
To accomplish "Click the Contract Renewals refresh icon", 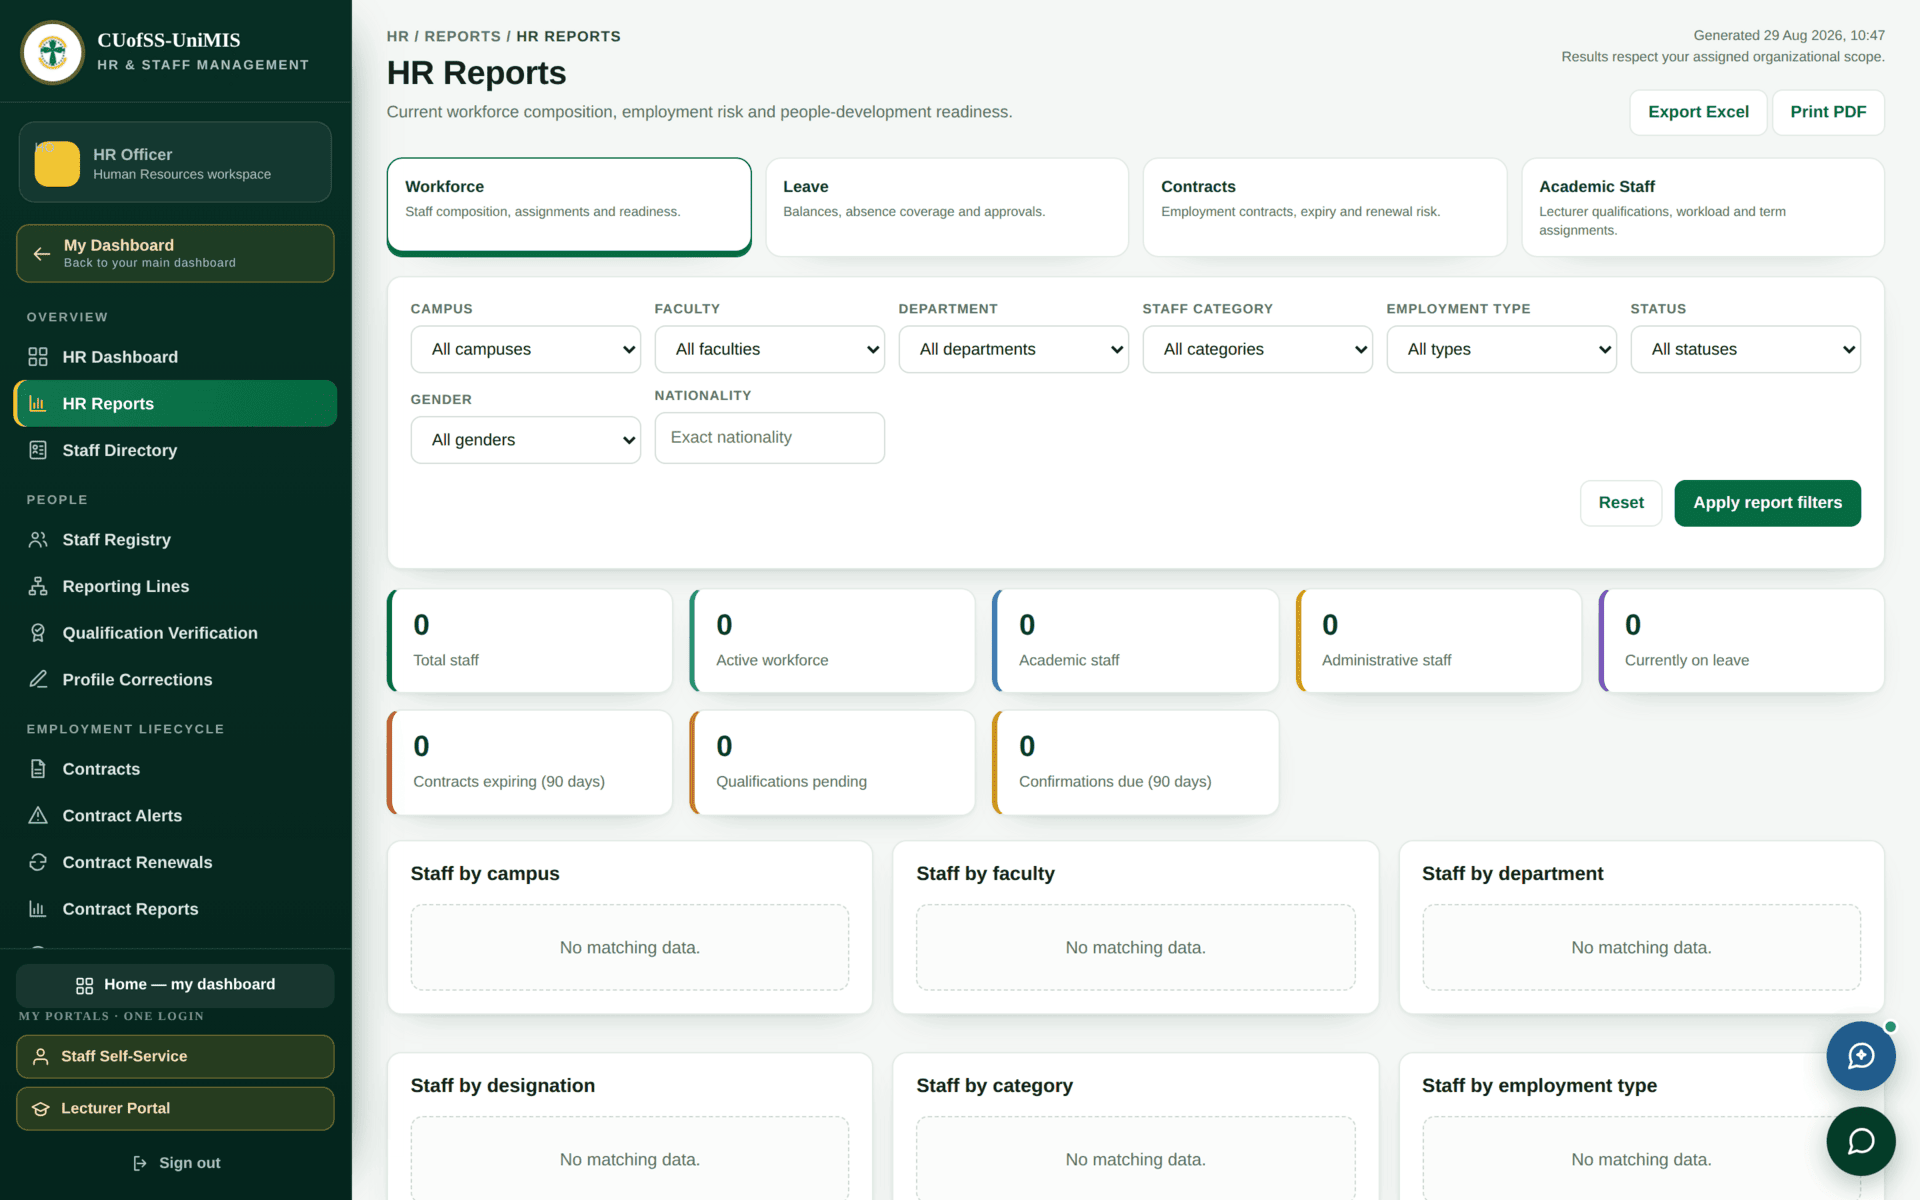I will pyautogui.click(x=38, y=862).
